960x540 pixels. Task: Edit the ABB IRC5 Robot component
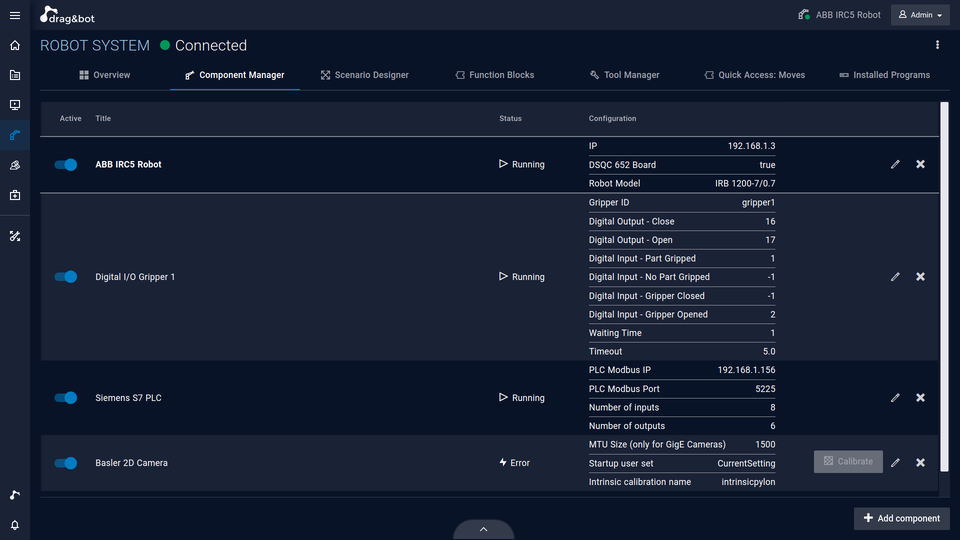pos(895,164)
